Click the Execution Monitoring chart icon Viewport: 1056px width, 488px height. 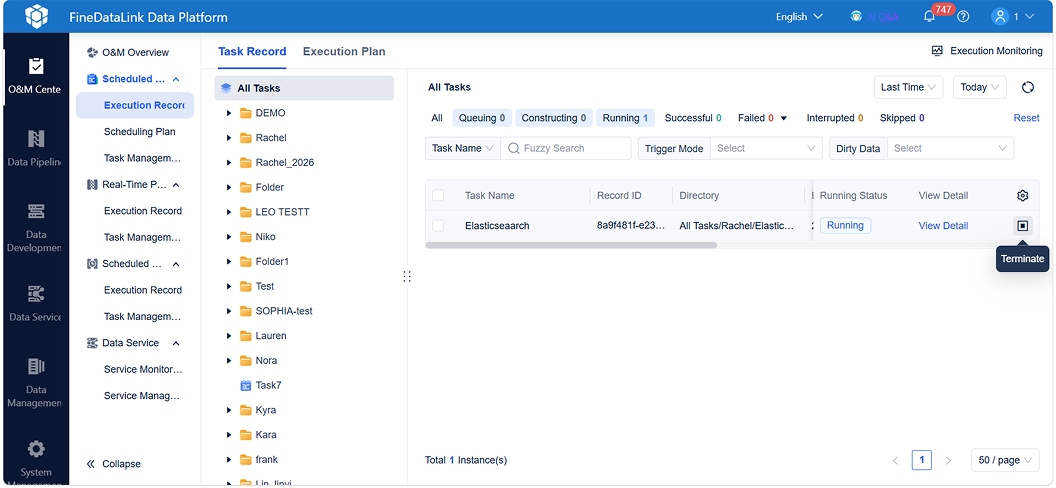(x=937, y=50)
